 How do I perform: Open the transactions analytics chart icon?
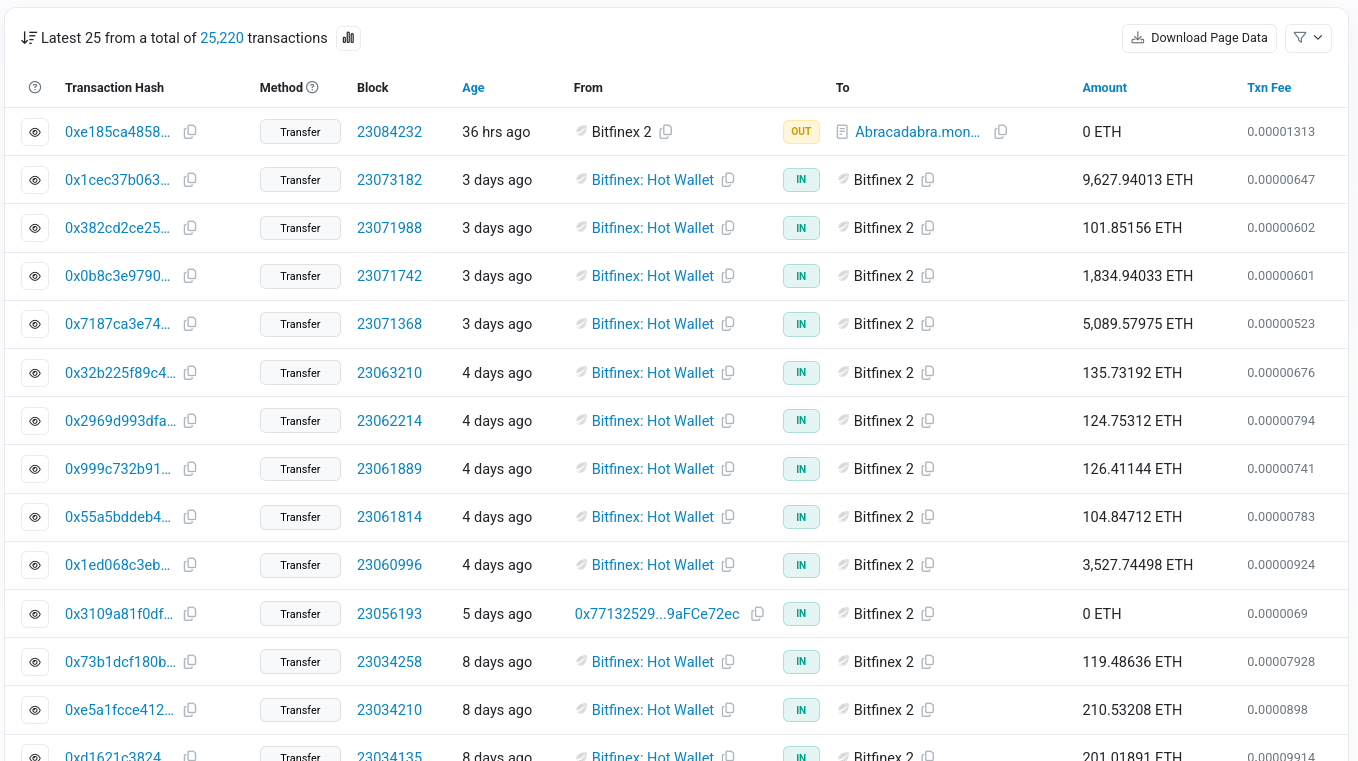click(348, 38)
